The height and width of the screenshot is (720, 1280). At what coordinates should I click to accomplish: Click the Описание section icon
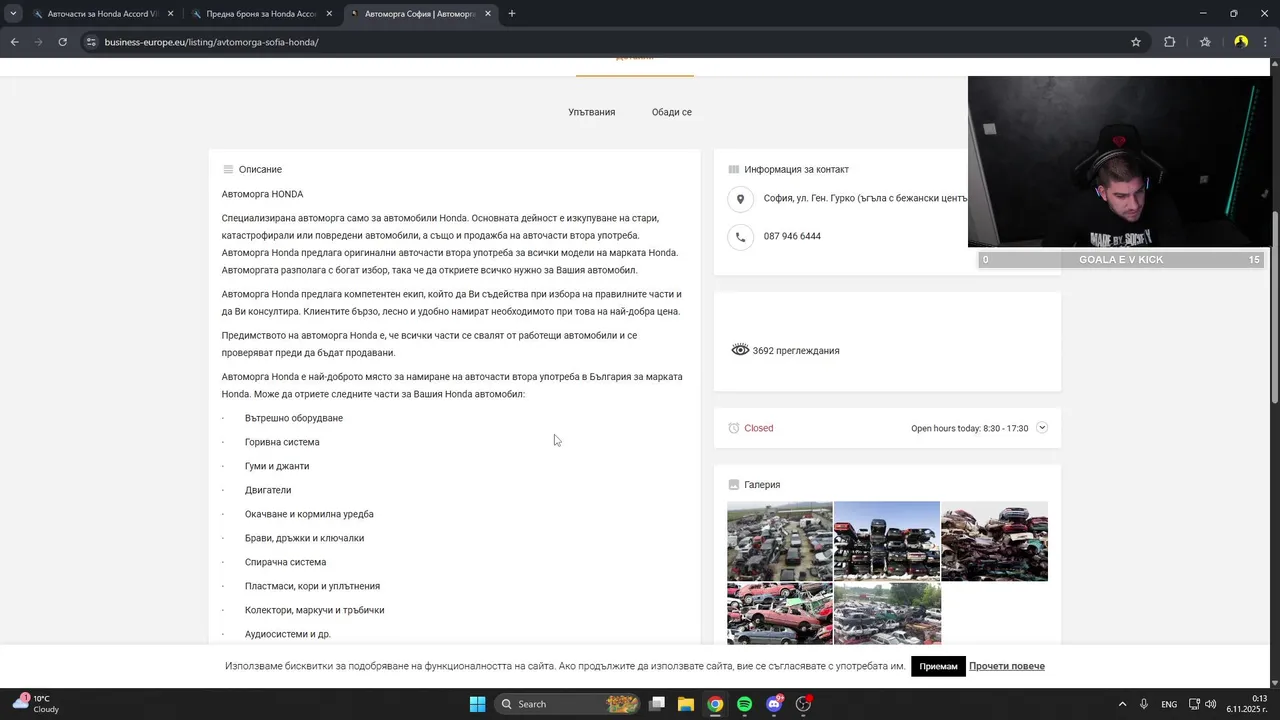point(228,170)
